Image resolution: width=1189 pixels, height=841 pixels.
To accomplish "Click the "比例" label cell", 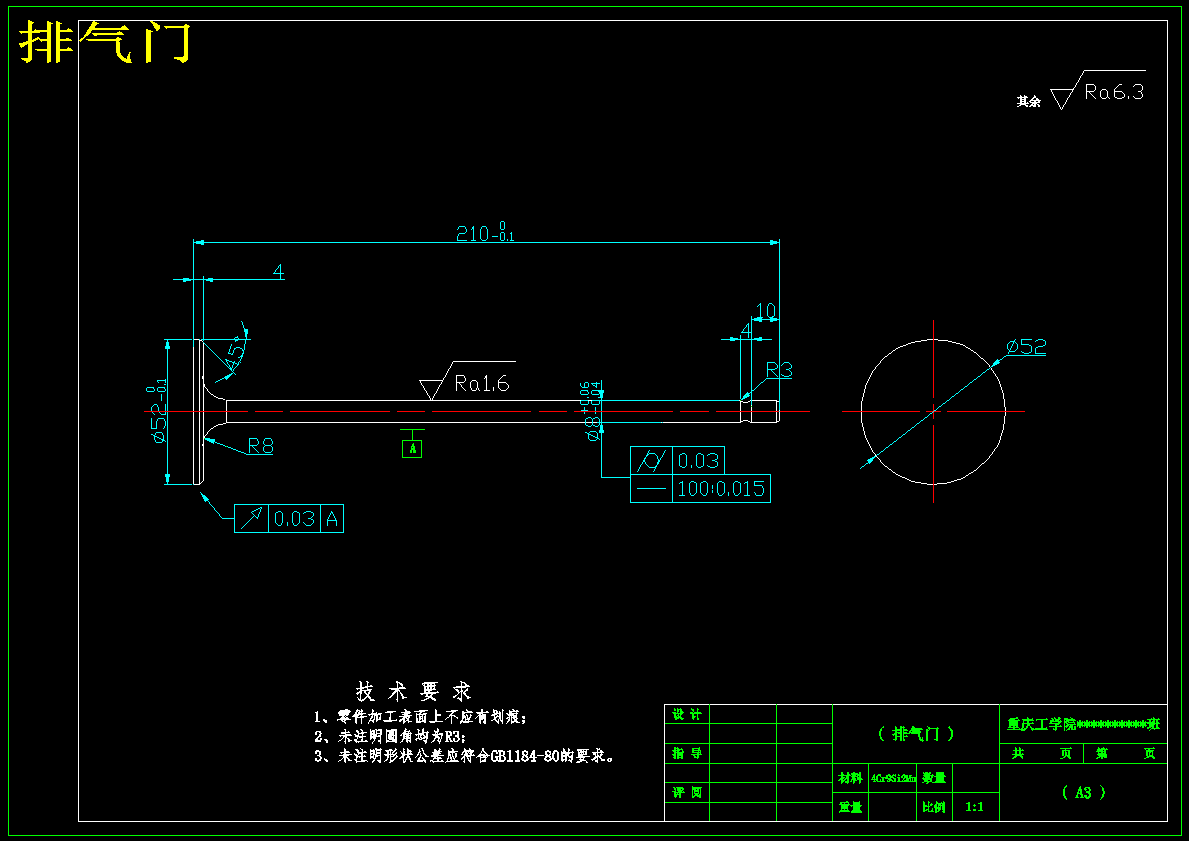I will tap(933, 807).
